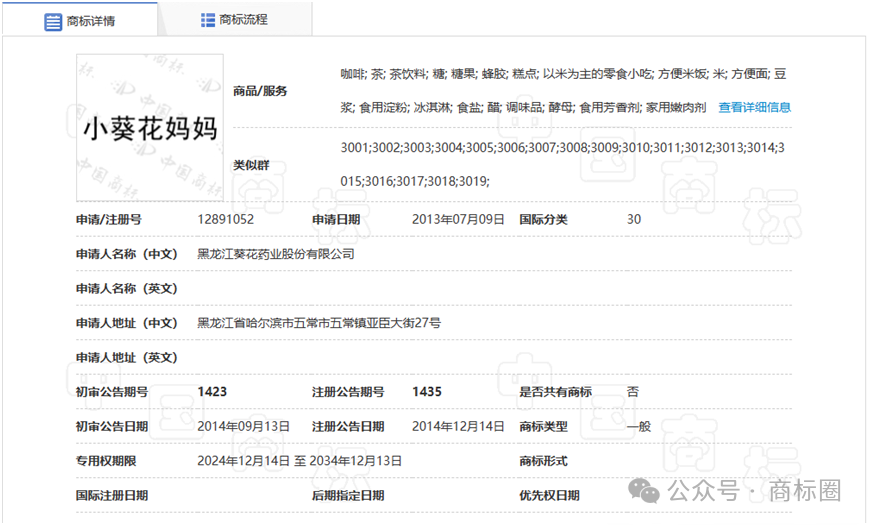Screen dimensions: 869x525
Task: Click the goods list beginning with 咖啡; 茶
Action: [563, 74]
